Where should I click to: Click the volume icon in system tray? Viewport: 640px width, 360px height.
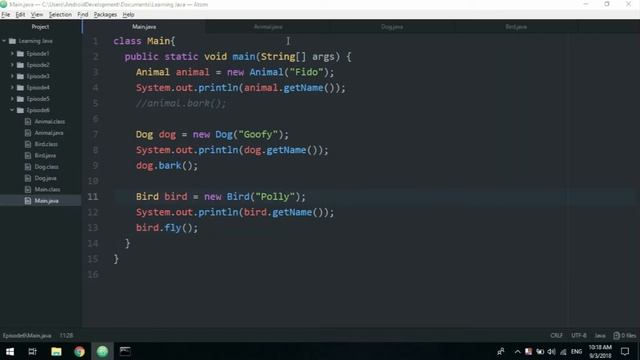[x=551, y=351]
